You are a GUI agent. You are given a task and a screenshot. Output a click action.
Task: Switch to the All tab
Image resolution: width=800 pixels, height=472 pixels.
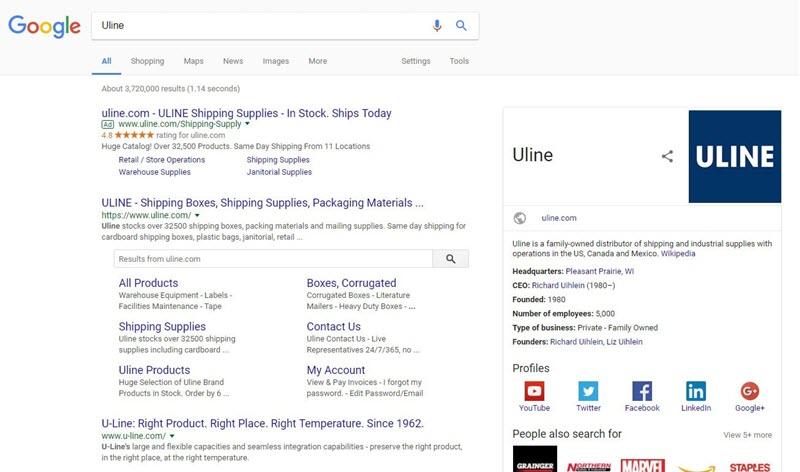[106, 61]
